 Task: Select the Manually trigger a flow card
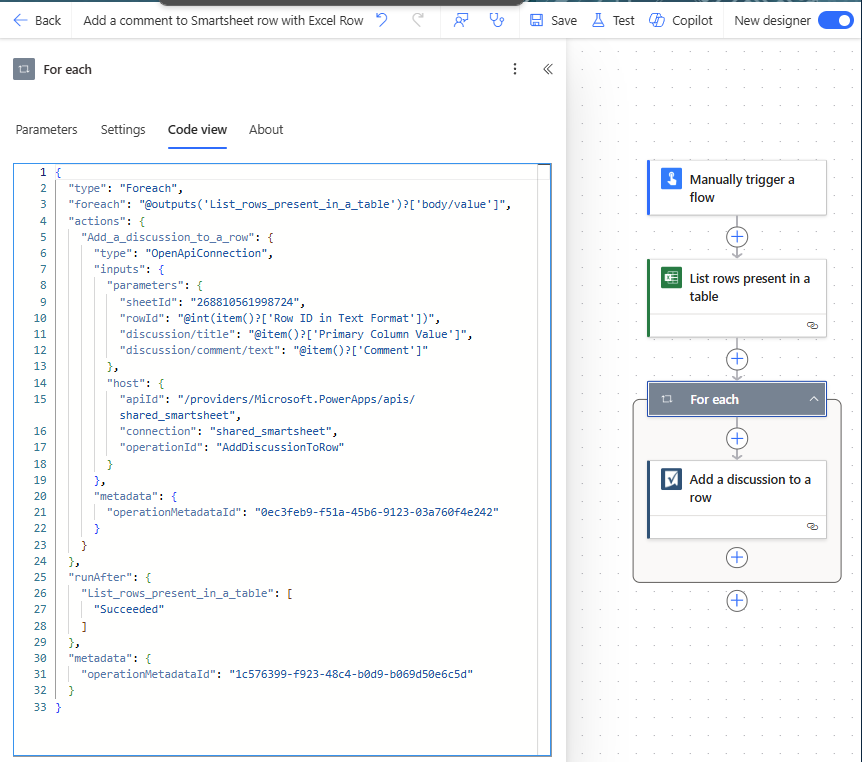pyautogui.click(x=737, y=188)
